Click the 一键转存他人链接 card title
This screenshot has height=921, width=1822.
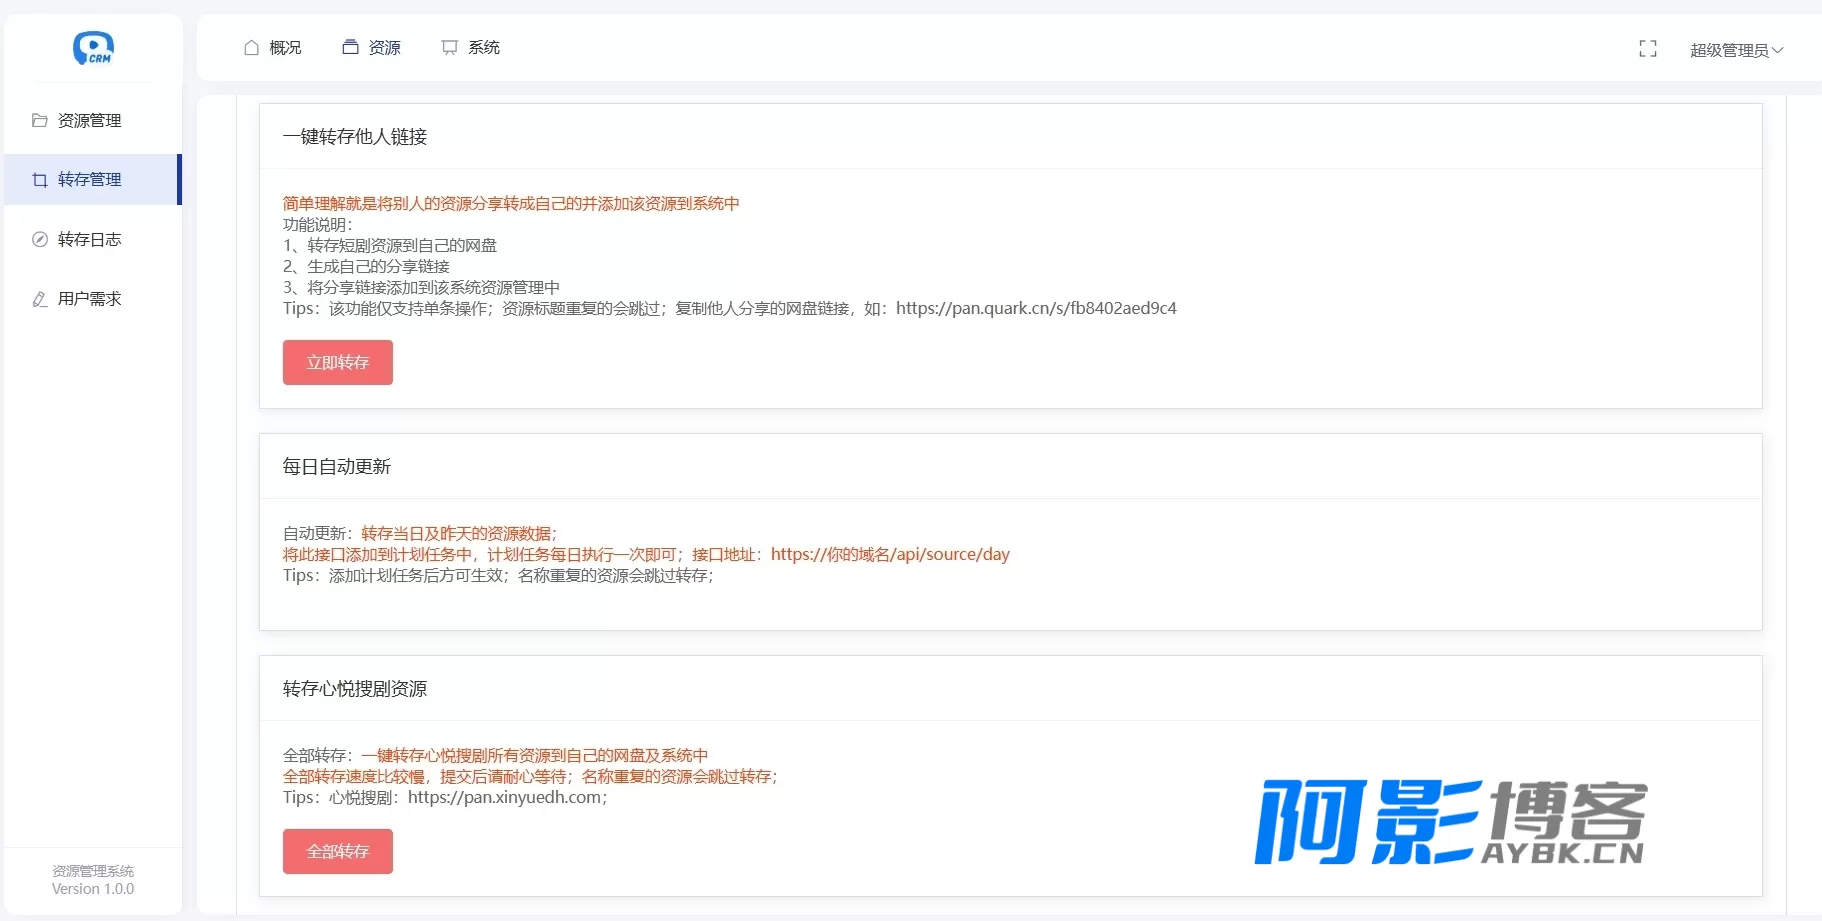[355, 137]
